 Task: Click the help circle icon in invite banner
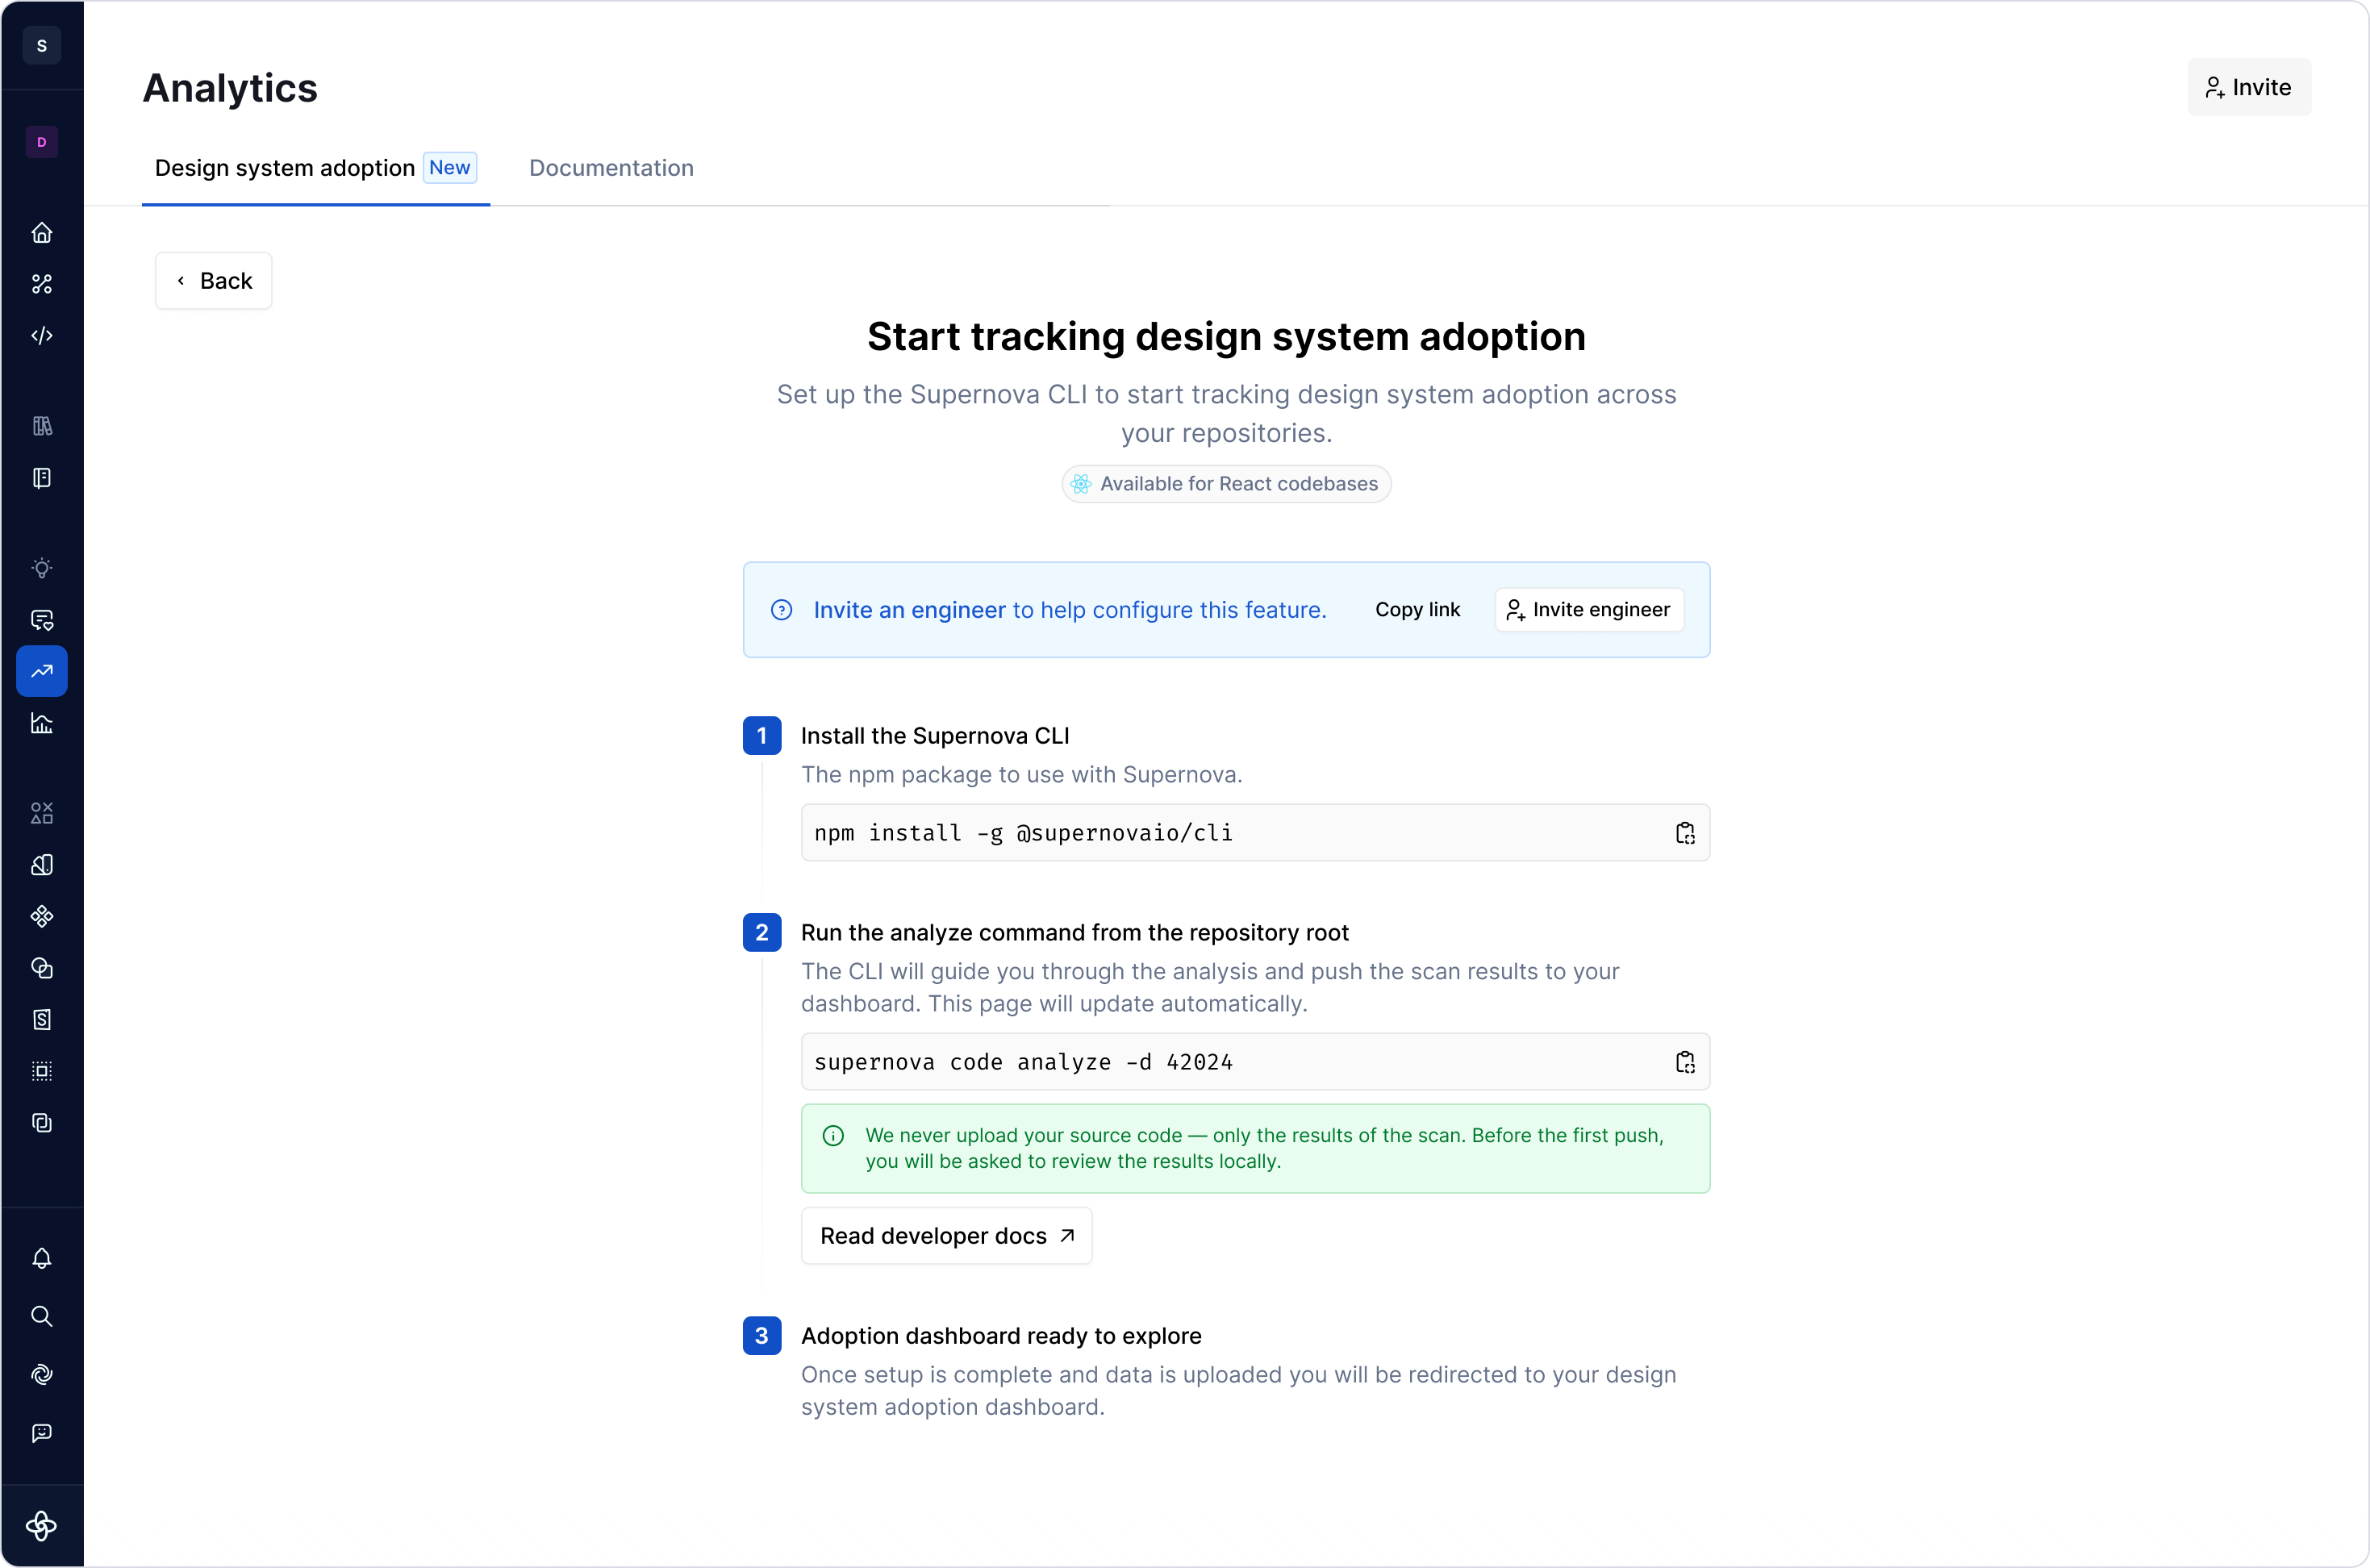(782, 610)
